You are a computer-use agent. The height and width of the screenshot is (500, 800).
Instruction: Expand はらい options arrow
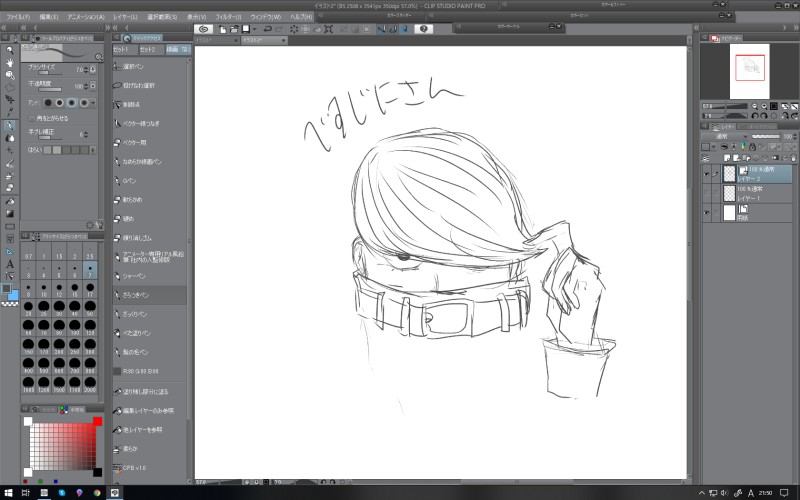[x=92, y=150]
